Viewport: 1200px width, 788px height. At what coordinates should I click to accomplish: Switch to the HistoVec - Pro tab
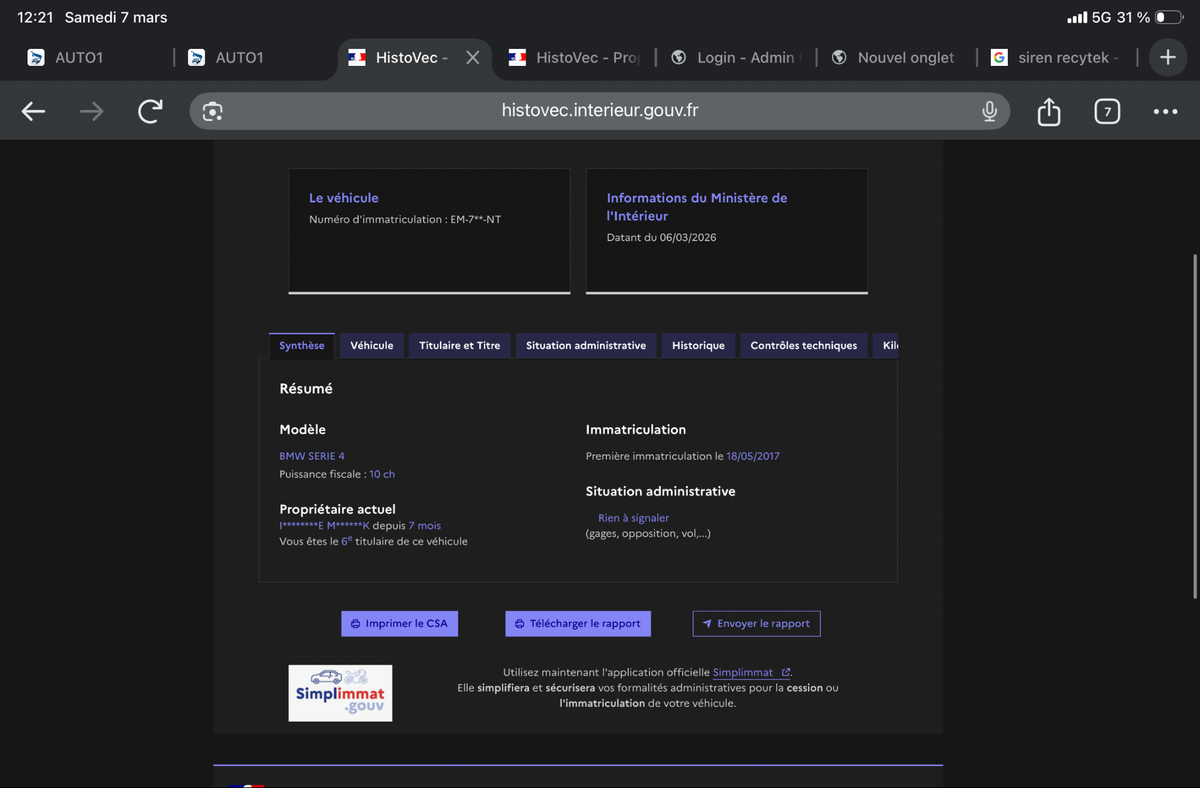coord(574,58)
